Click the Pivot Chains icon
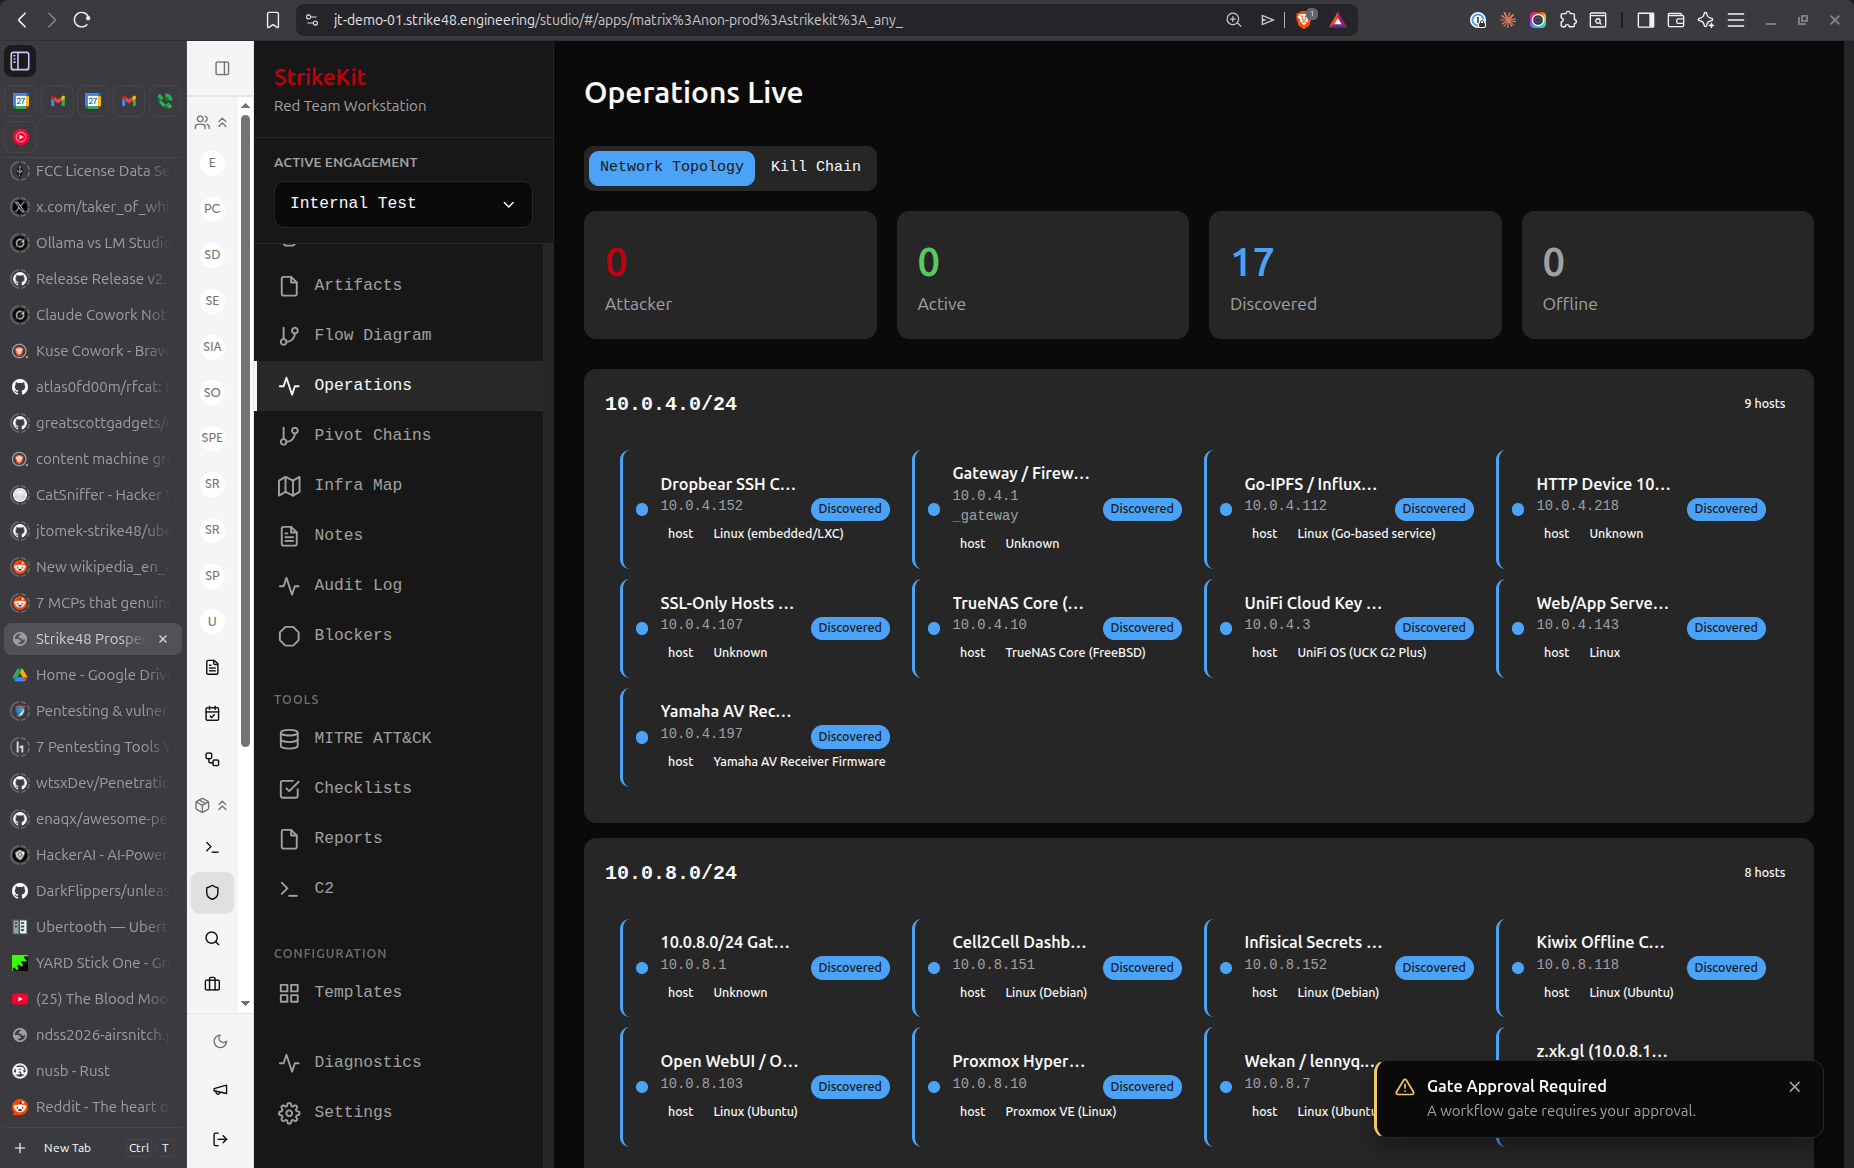Screen dimensions: 1854x1168 tap(289, 436)
